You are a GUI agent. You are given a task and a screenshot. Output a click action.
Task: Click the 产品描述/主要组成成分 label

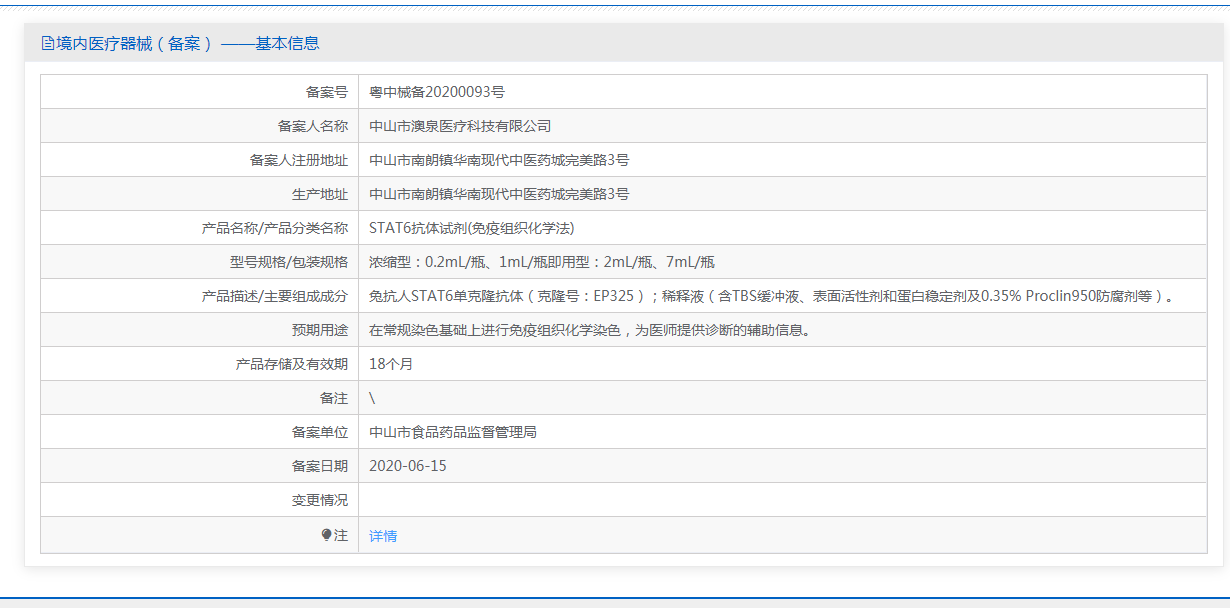point(275,296)
